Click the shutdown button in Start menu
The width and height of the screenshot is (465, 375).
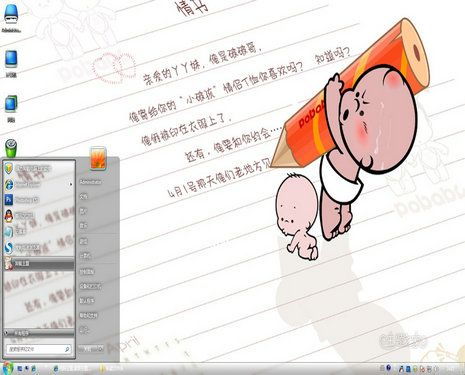pyautogui.click(x=88, y=349)
